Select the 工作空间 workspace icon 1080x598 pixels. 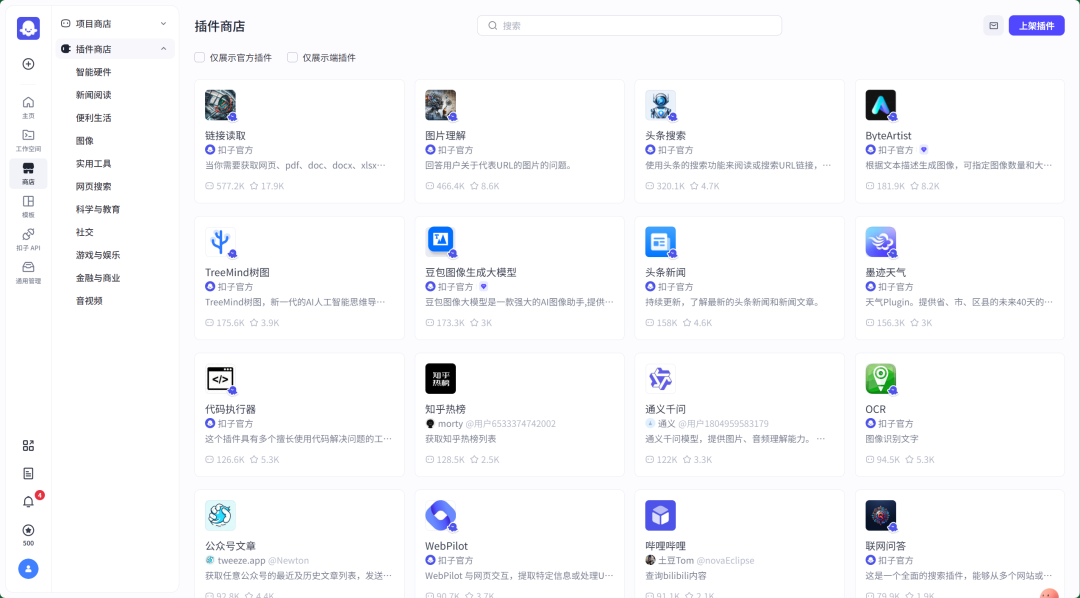pyautogui.click(x=28, y=137)
